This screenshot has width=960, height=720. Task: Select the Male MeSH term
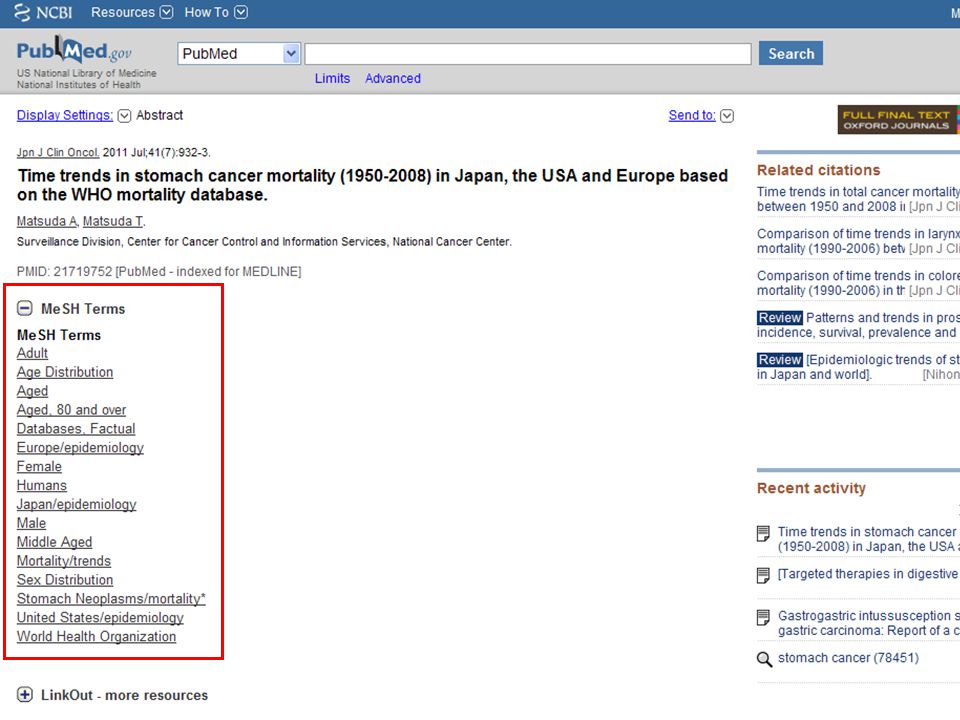(31, 523)
